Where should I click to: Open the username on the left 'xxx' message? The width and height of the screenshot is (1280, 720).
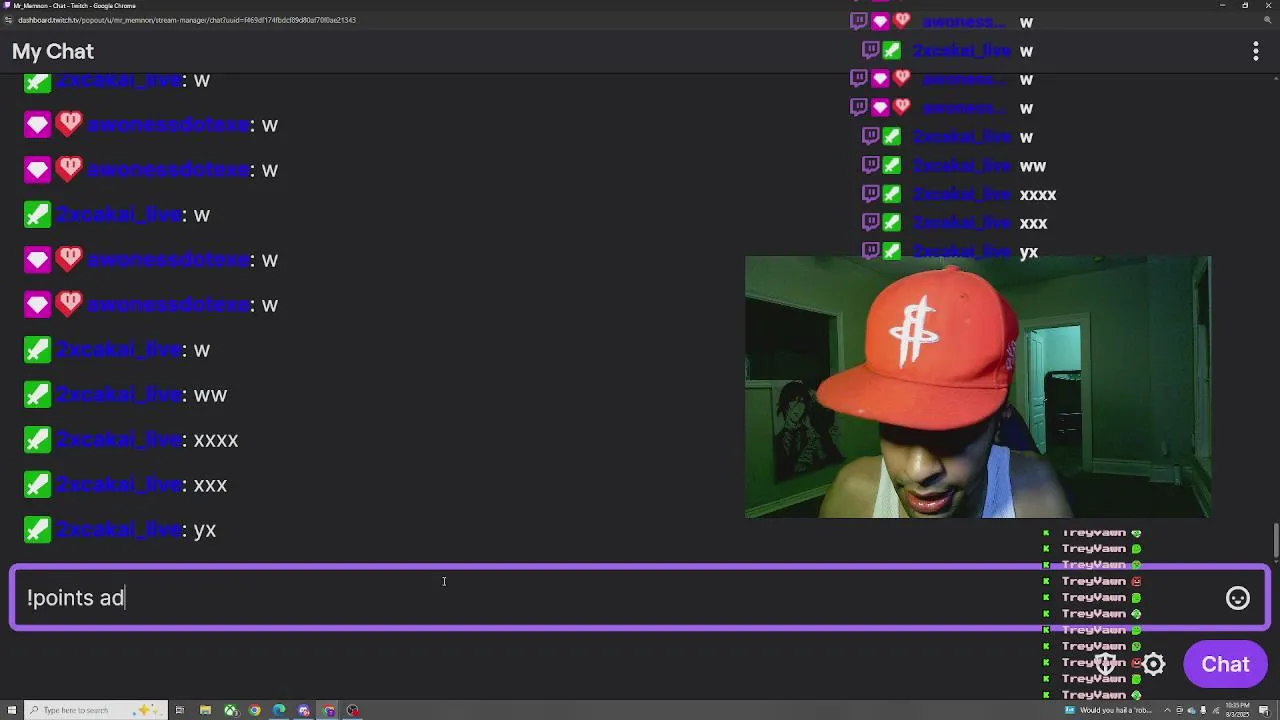click(x=119, y=484)
